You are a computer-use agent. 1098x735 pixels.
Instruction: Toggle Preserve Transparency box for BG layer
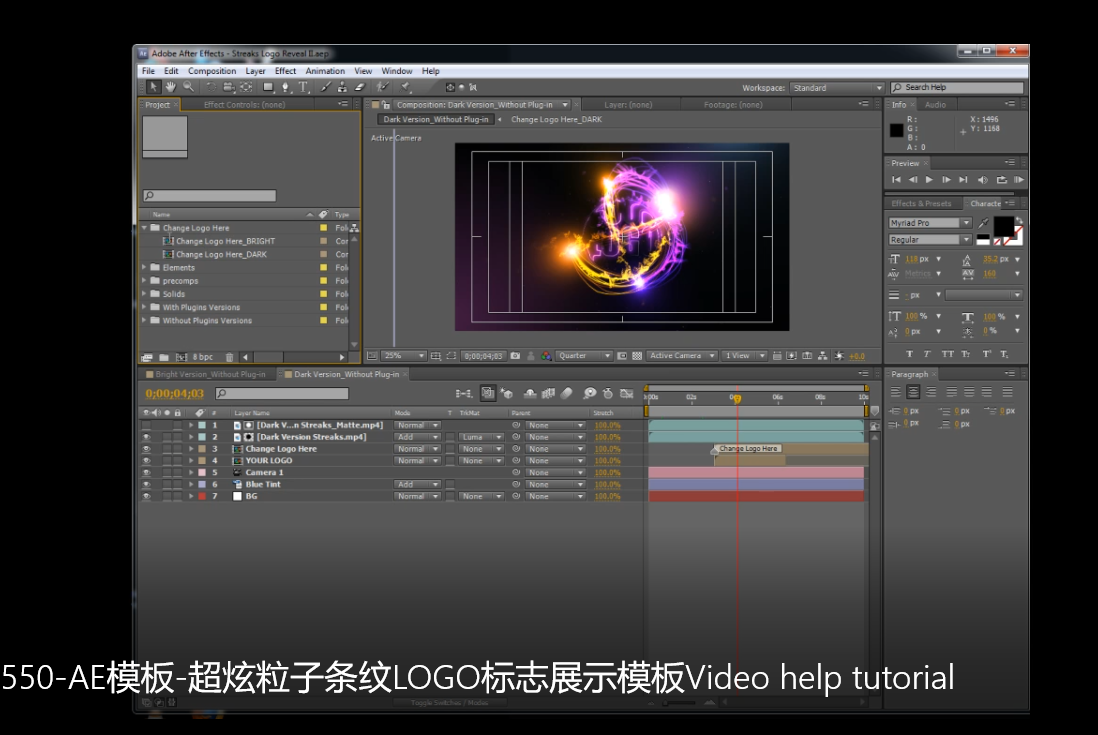coord(450,496)
